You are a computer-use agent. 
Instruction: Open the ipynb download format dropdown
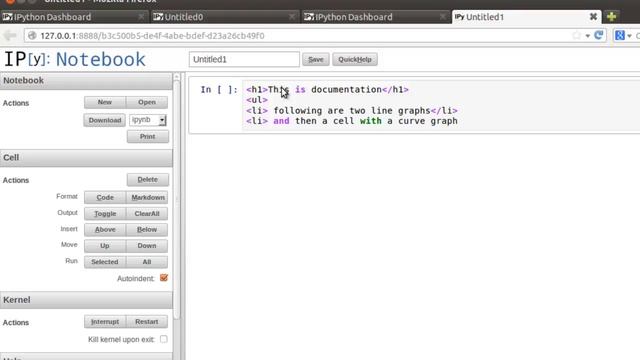tap(148, 120)
